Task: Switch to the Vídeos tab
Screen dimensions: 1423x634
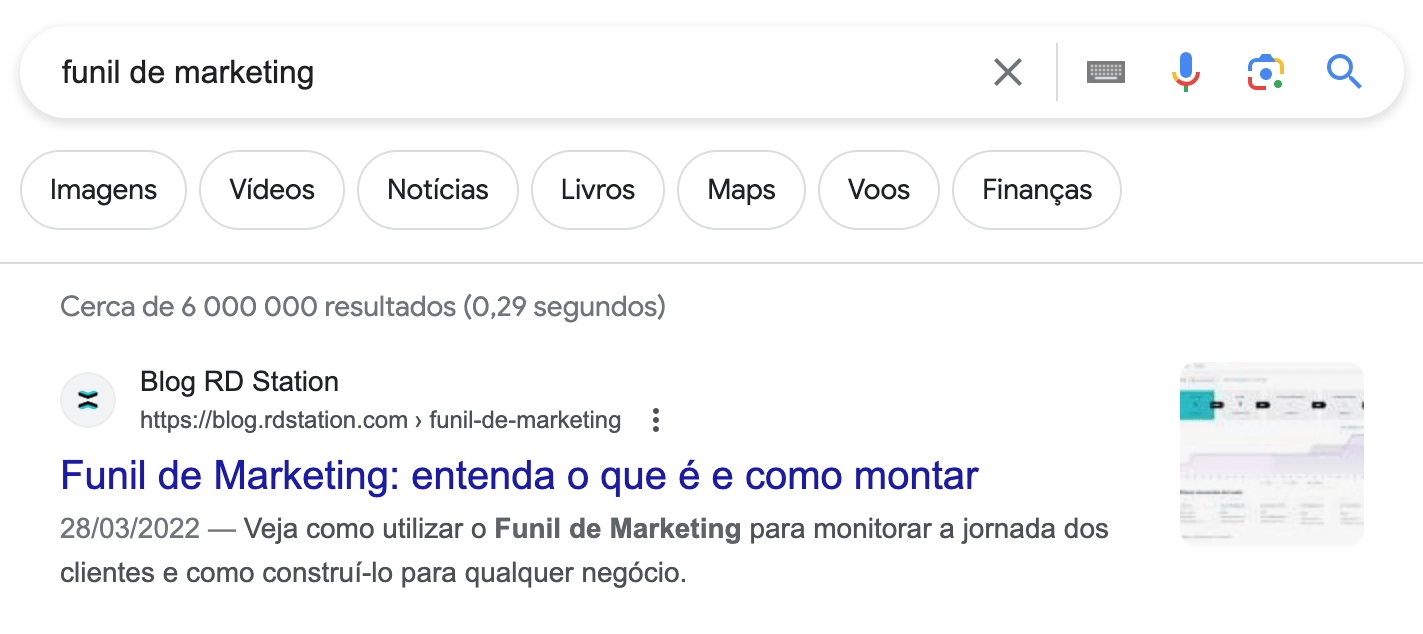Action: 271,189
